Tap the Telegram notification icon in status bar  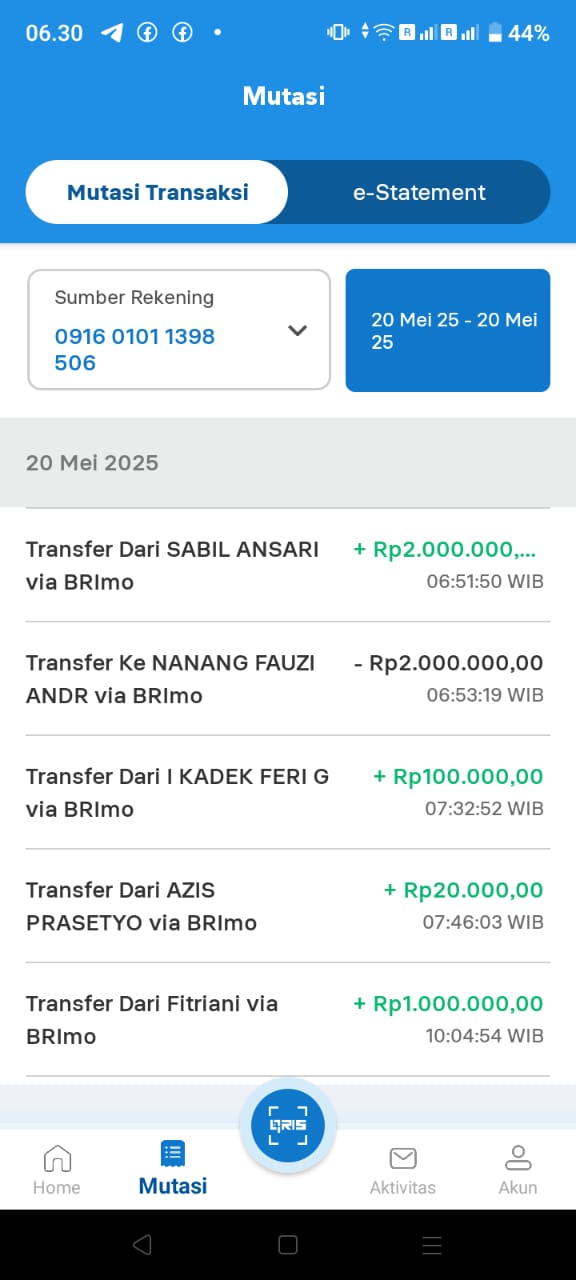(x=112, y=32)
